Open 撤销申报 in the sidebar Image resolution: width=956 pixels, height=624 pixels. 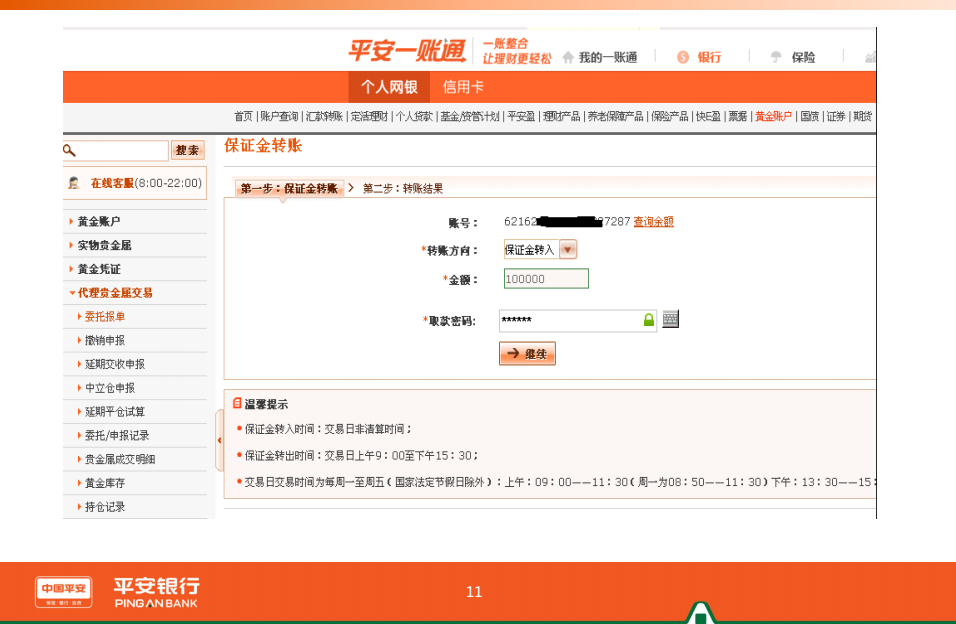(x=105, y=340)
